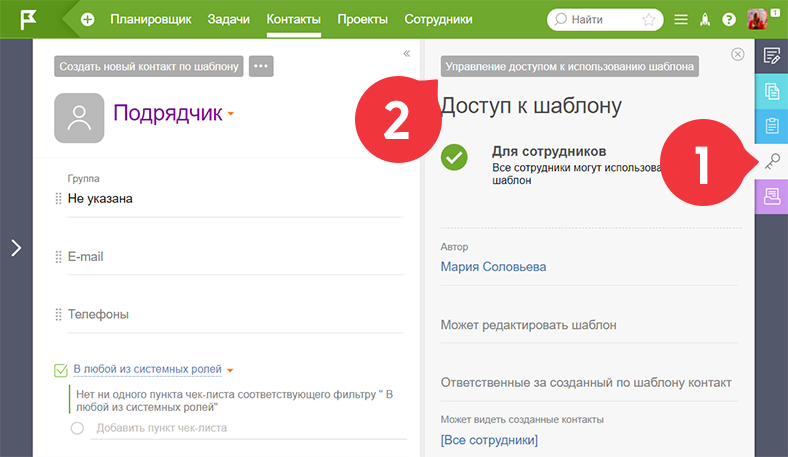Click the Может редактировать шаблон field
This screenshot has height=457, width=788.
point(589,325)
